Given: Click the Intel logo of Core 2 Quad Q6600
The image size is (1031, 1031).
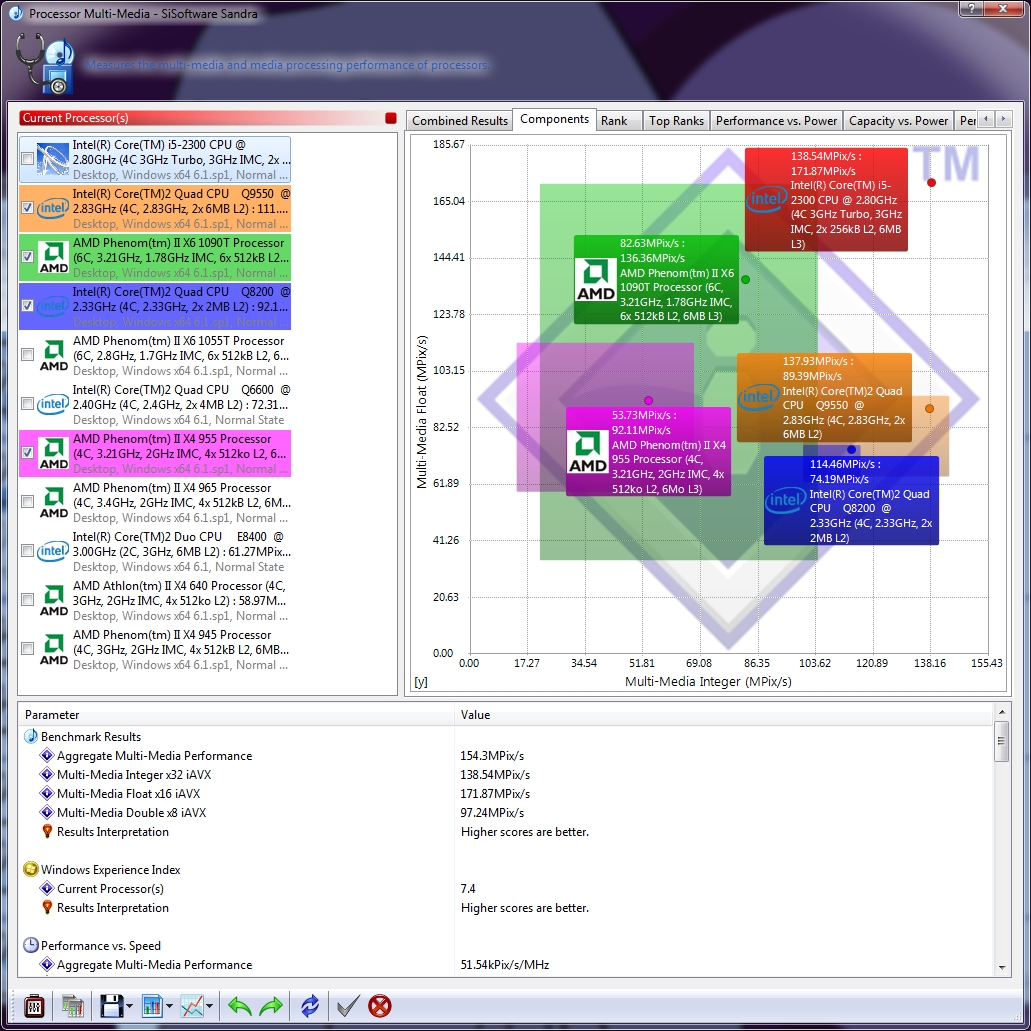Looking at the screenshot, I should click(53, 404).
